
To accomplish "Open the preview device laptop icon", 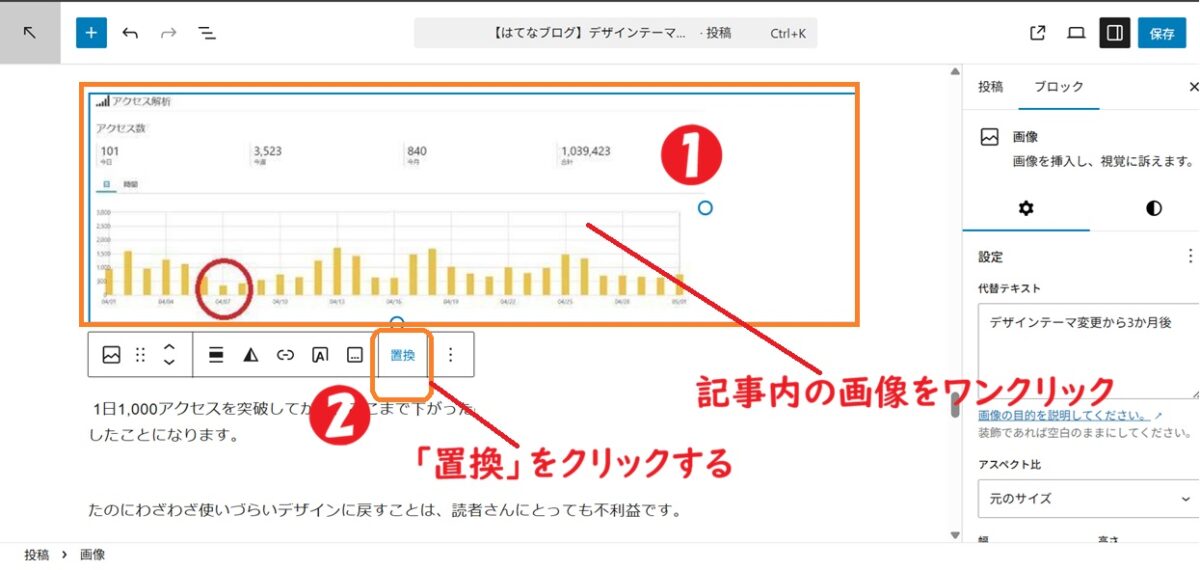I will pos(1076,33).
